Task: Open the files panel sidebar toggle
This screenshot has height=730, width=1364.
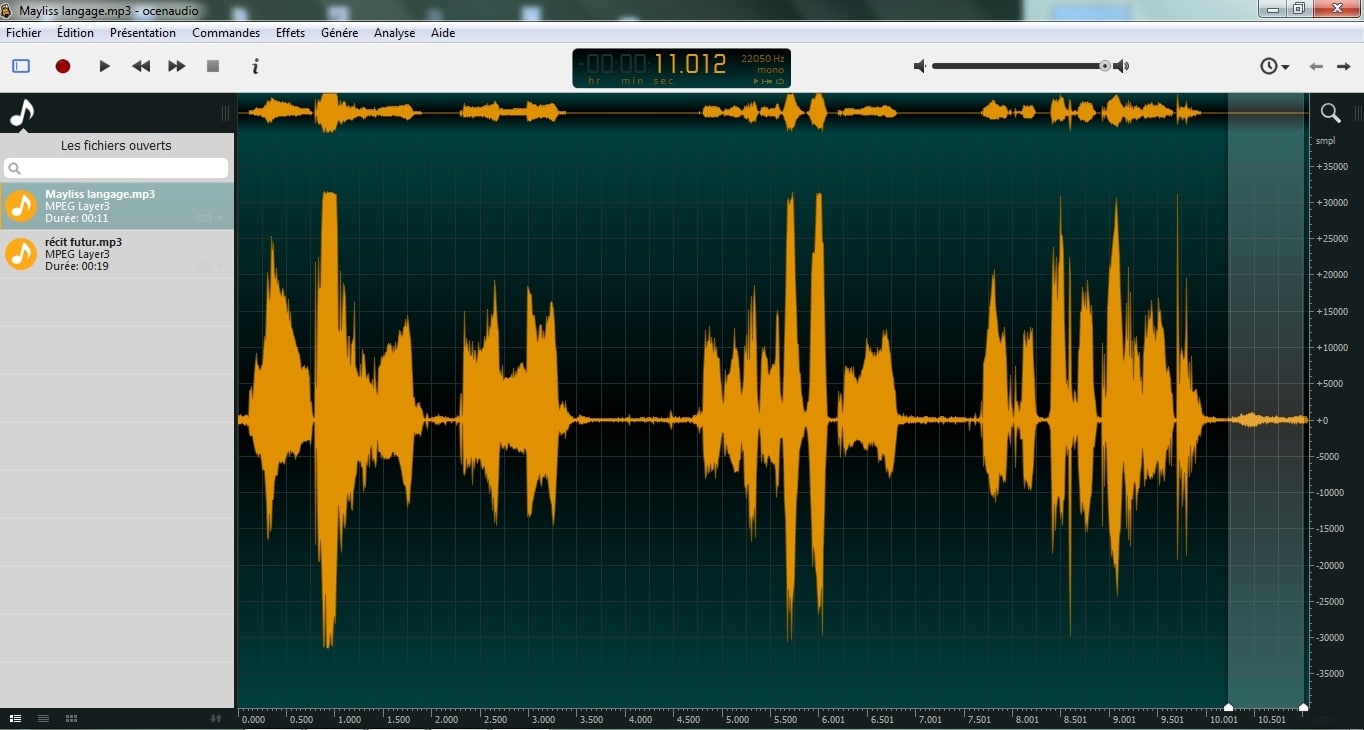Action: [x=20, y=66]
